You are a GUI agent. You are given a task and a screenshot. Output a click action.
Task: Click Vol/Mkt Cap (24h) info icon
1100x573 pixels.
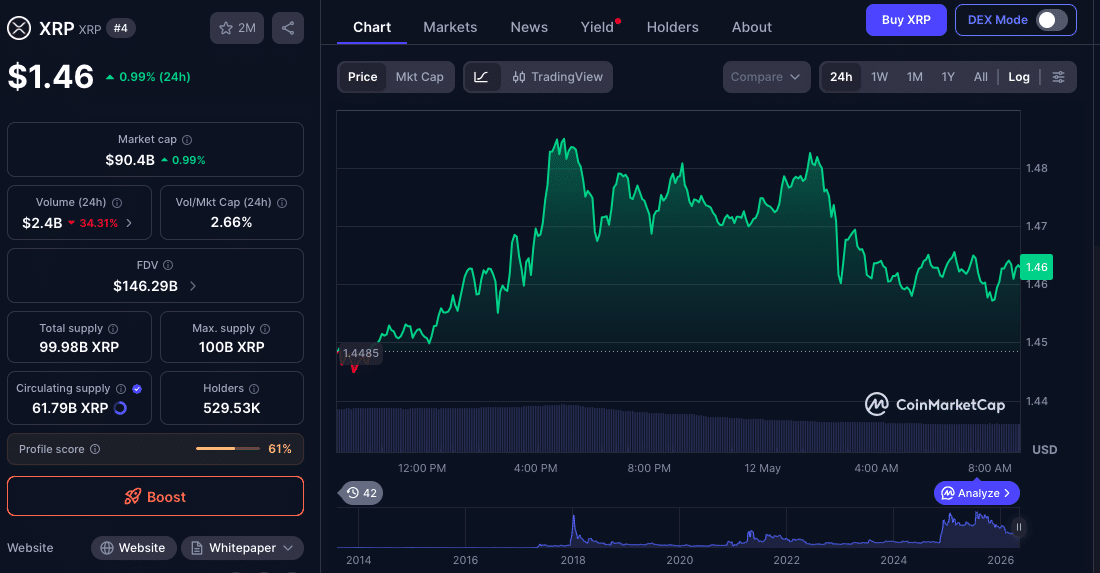click(x=282, y=203)
